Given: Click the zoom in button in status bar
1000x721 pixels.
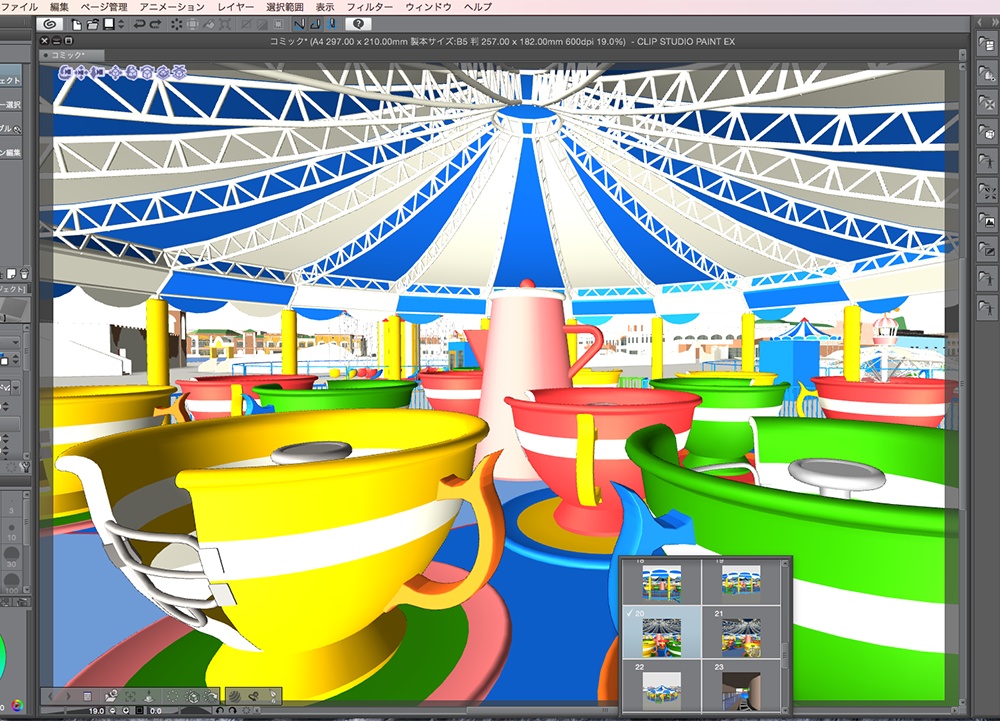Looking at the screenshot, I should (126, 710).
